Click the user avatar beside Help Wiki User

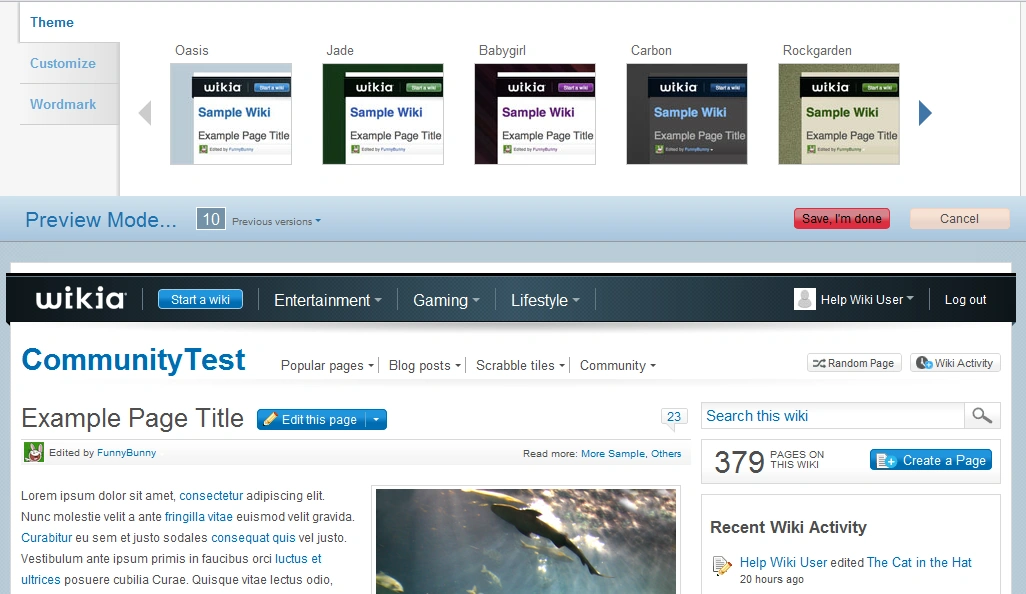[805, 299]
